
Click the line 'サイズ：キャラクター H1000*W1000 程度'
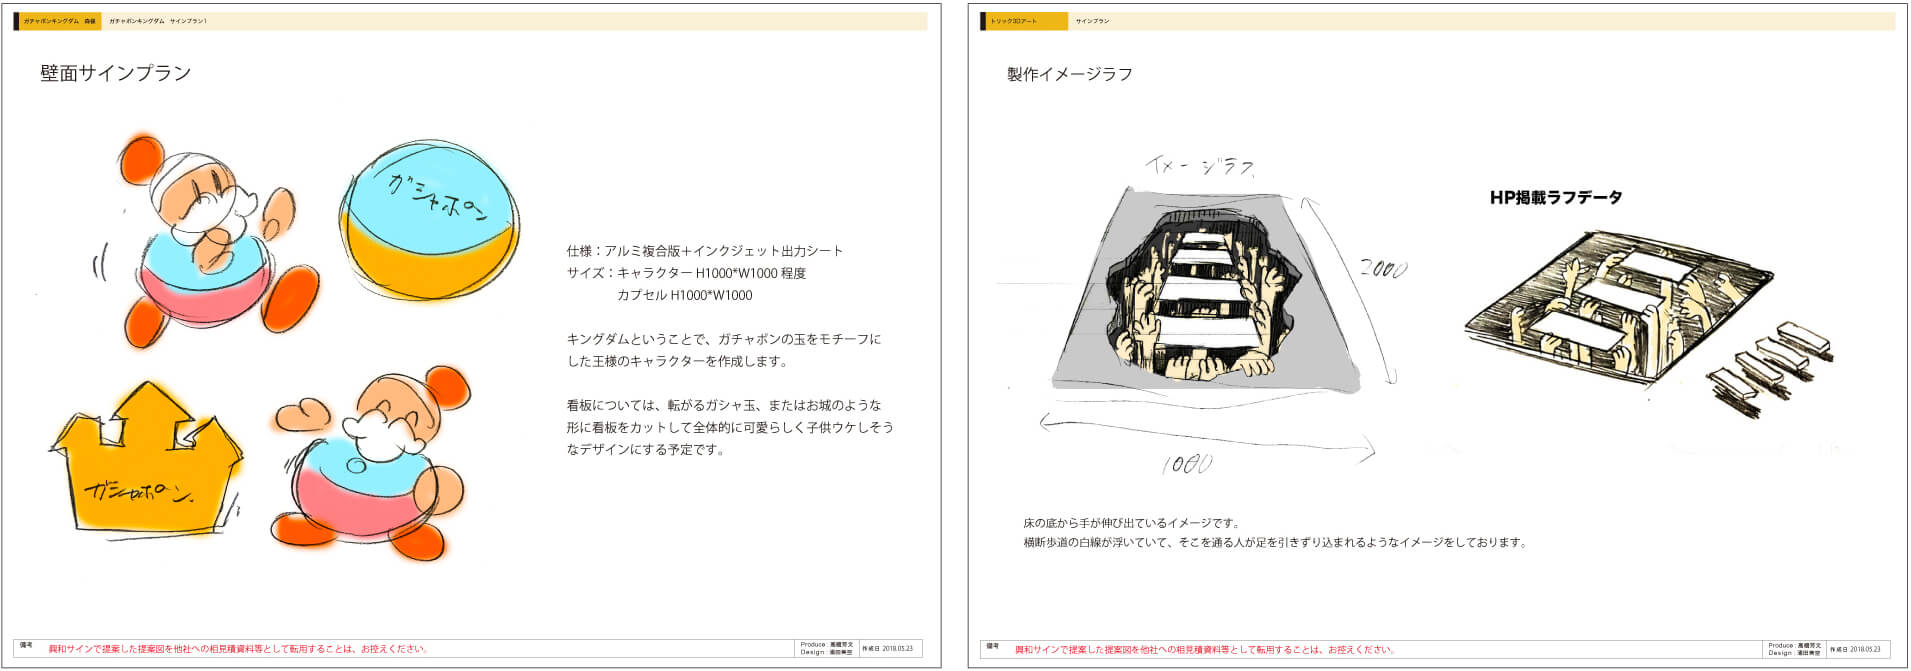[x=686, y=273]
